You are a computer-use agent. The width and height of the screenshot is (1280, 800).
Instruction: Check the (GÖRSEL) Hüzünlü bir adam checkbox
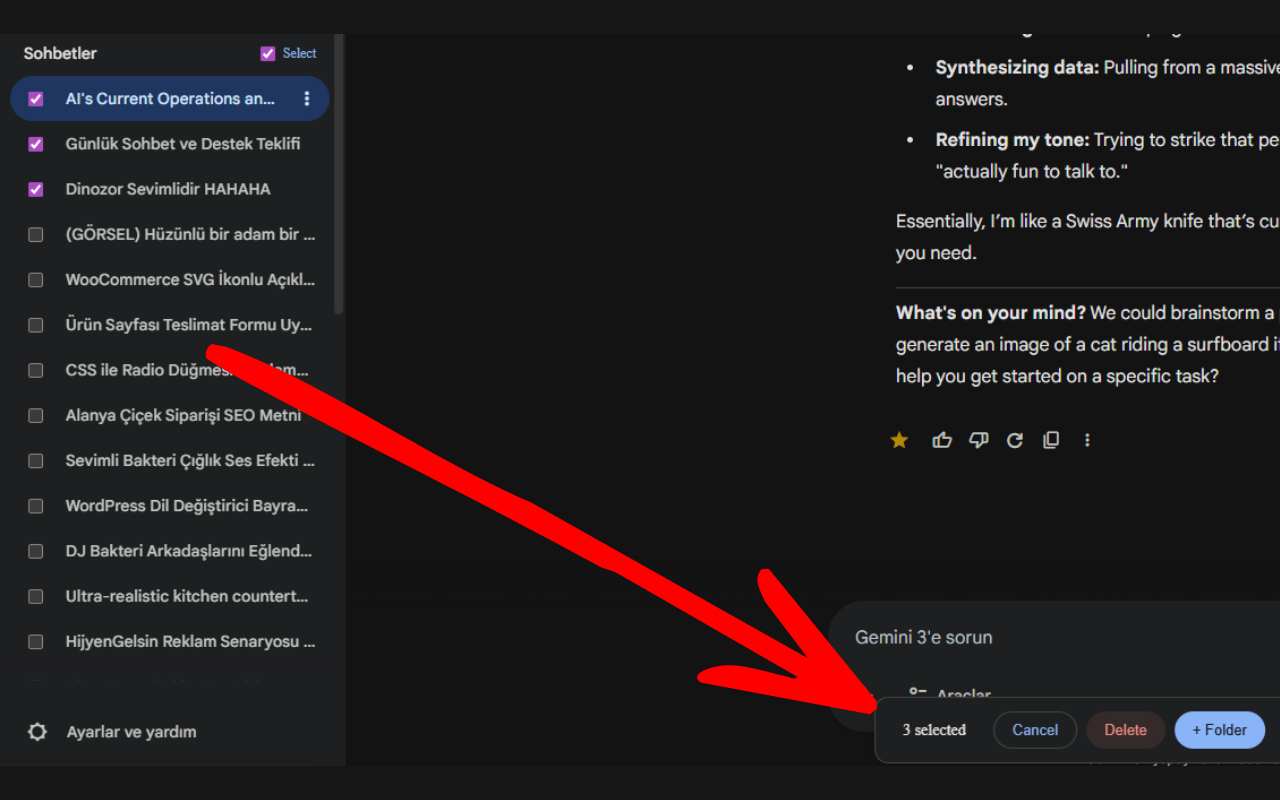[36, 235]
